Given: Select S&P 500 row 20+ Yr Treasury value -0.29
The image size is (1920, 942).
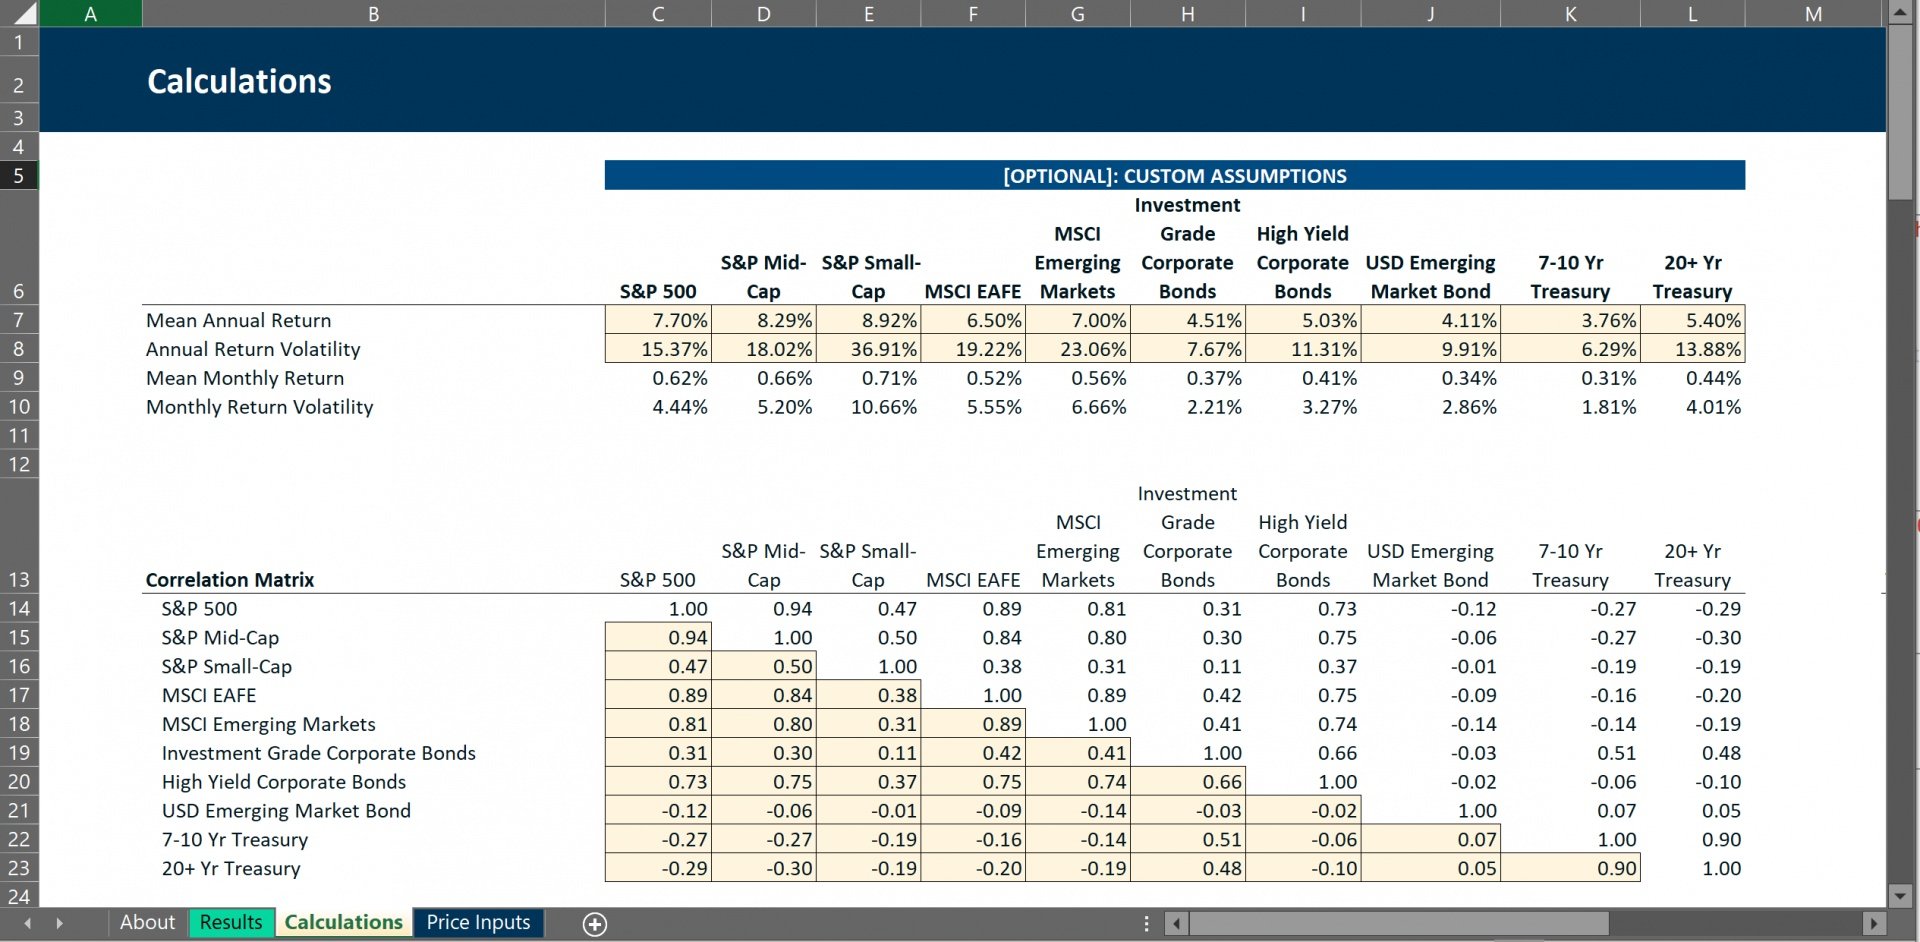Looking at the screenshot, I should click(x=1693, y=608).
